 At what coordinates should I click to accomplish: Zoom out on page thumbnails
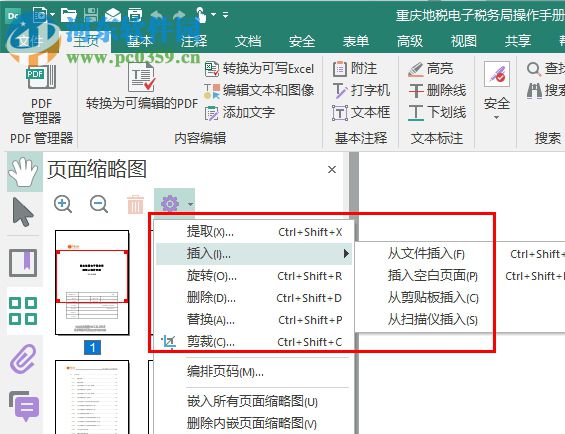99,204
